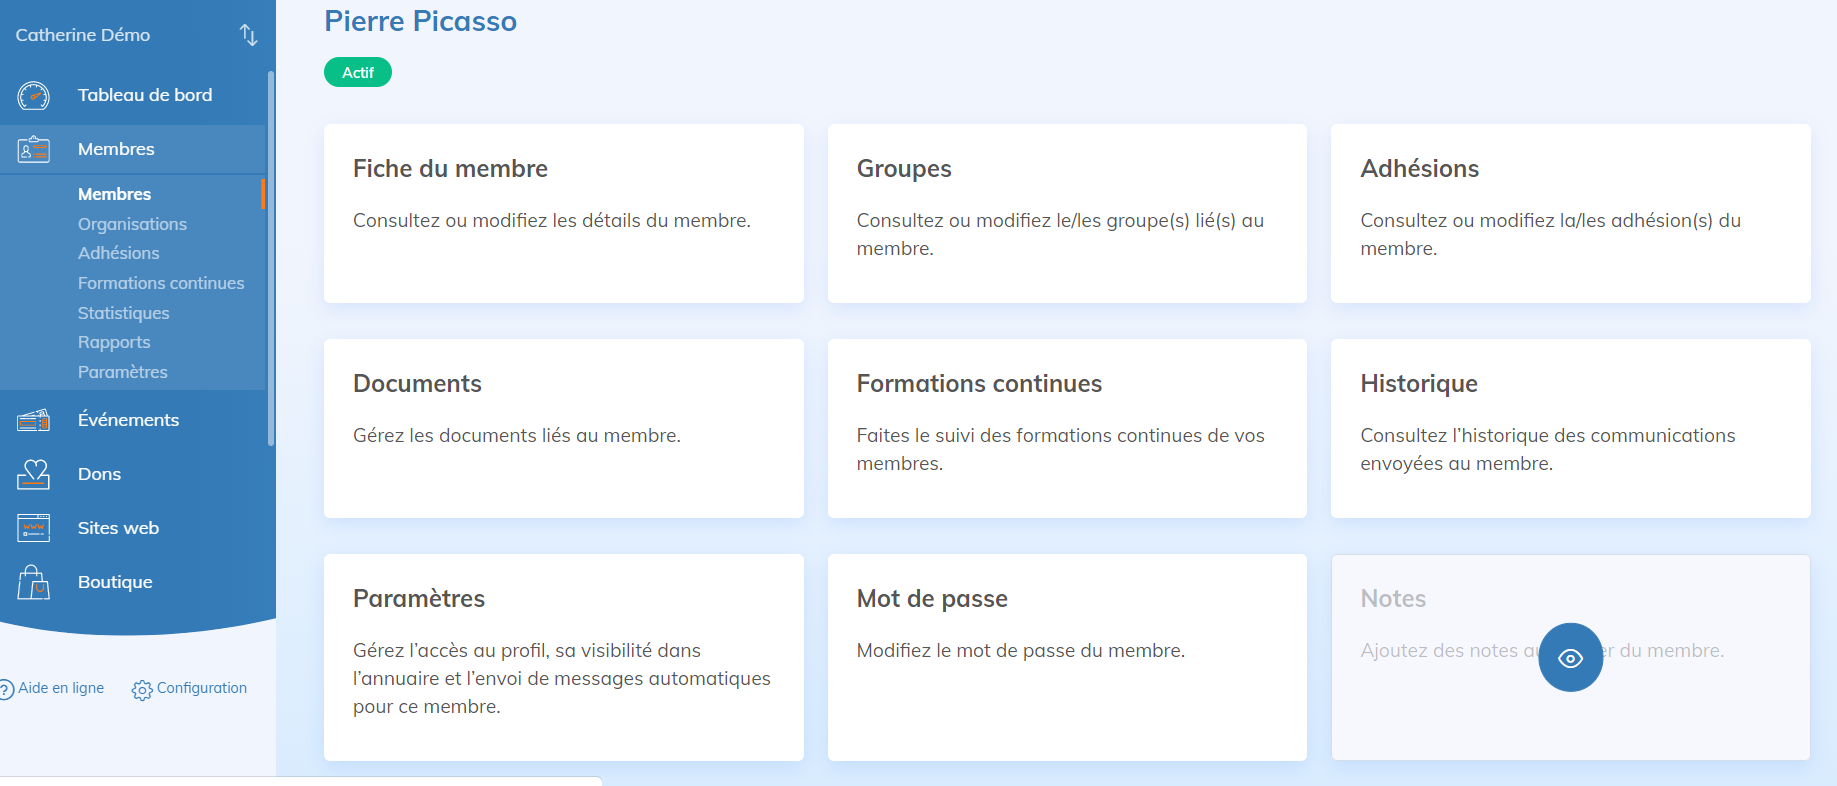Click the Configuration gear icon

click(x=142, y=690)
